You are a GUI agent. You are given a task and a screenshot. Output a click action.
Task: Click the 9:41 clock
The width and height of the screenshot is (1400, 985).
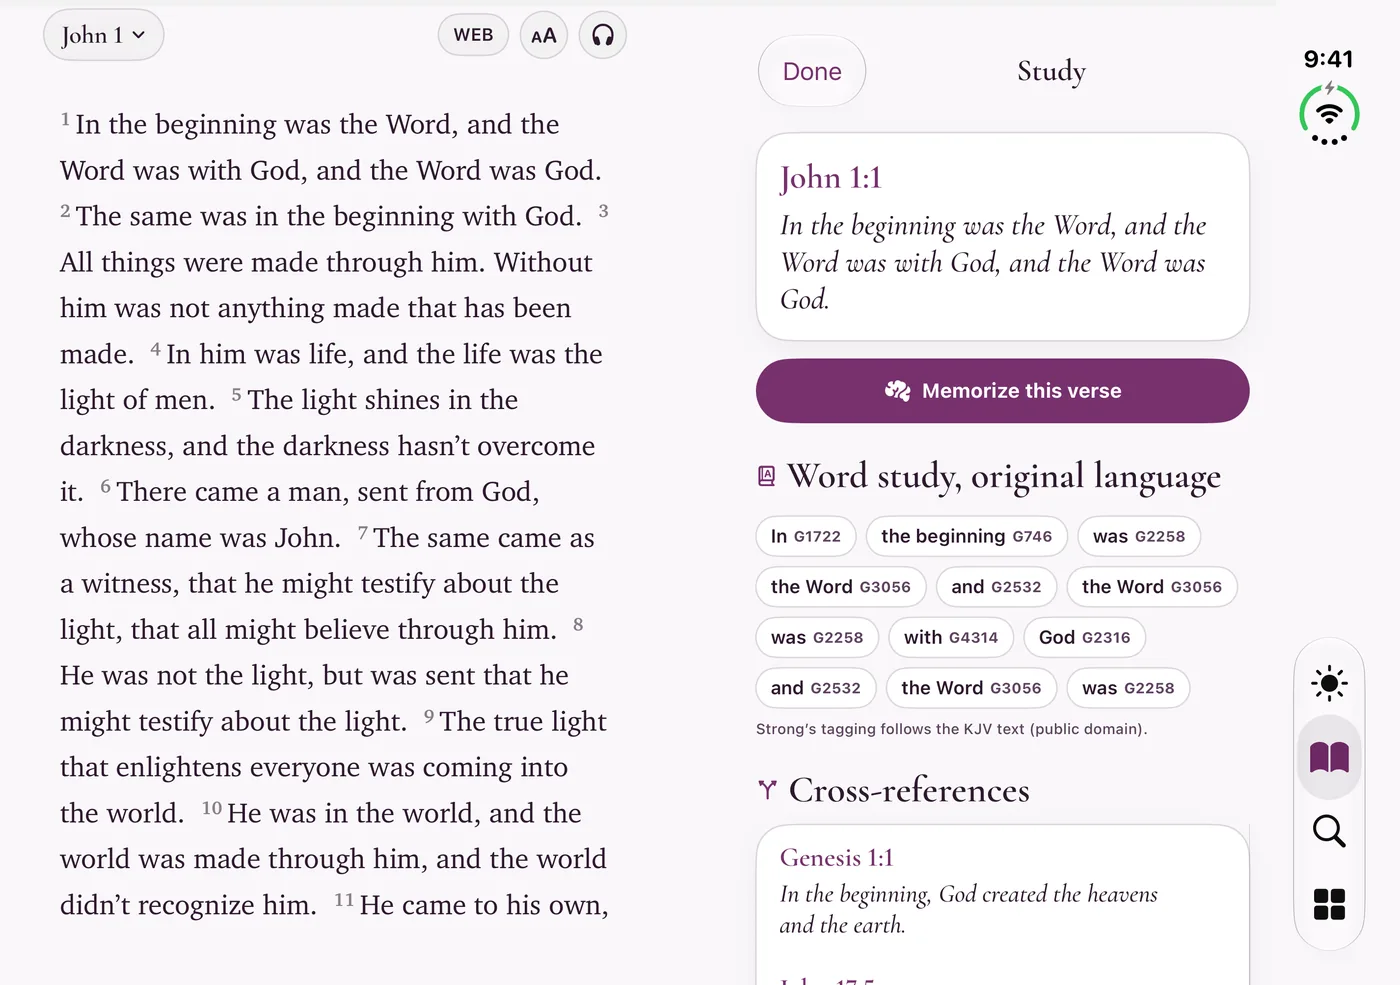(1328, 59)
